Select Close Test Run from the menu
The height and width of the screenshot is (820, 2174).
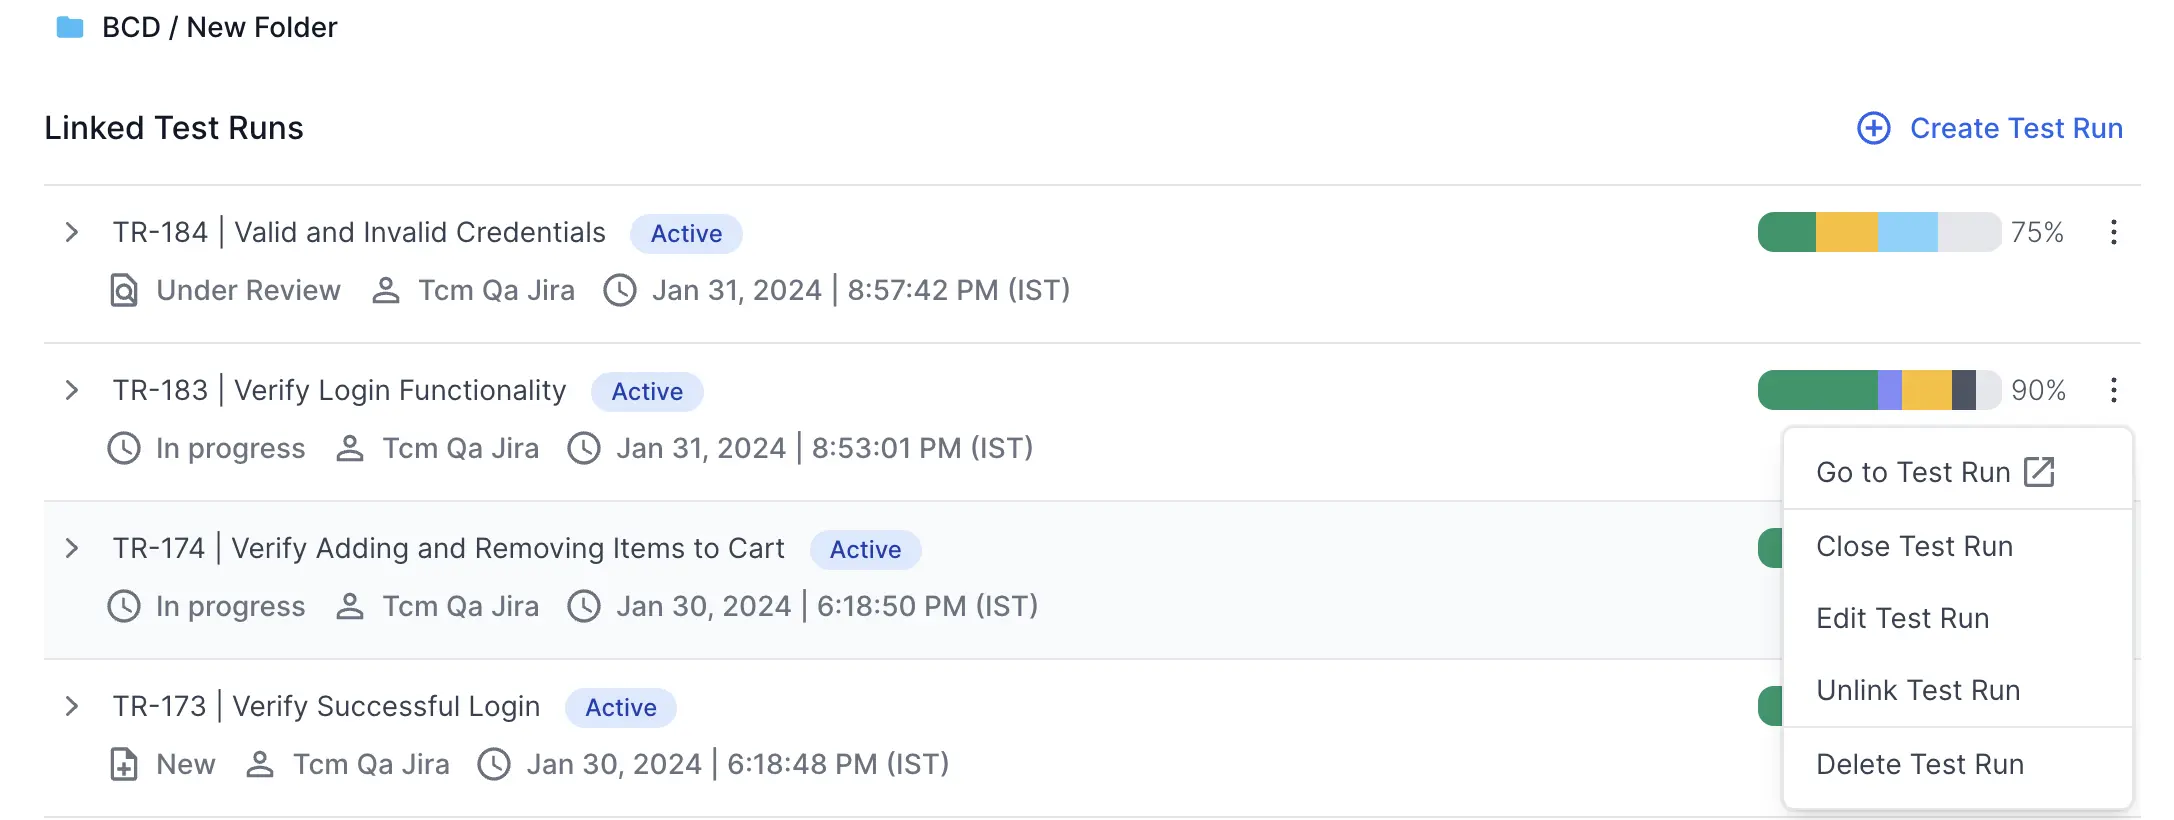click(1914, 546)
